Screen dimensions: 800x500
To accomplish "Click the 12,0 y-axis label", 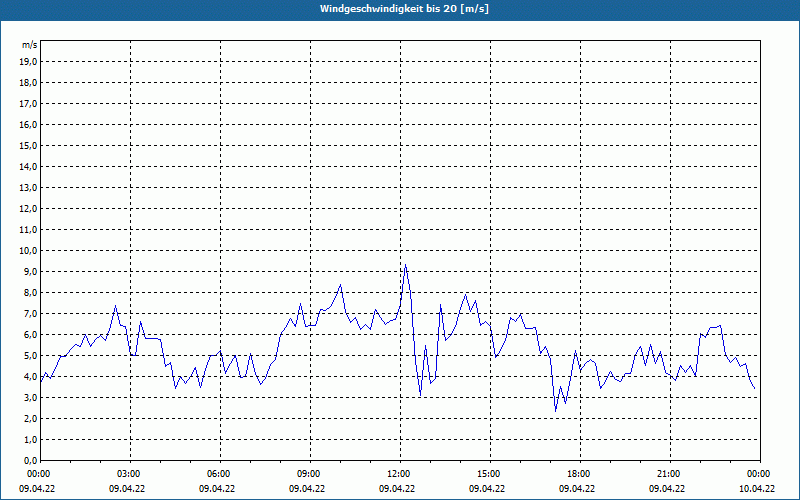I will tap(29, 209).
